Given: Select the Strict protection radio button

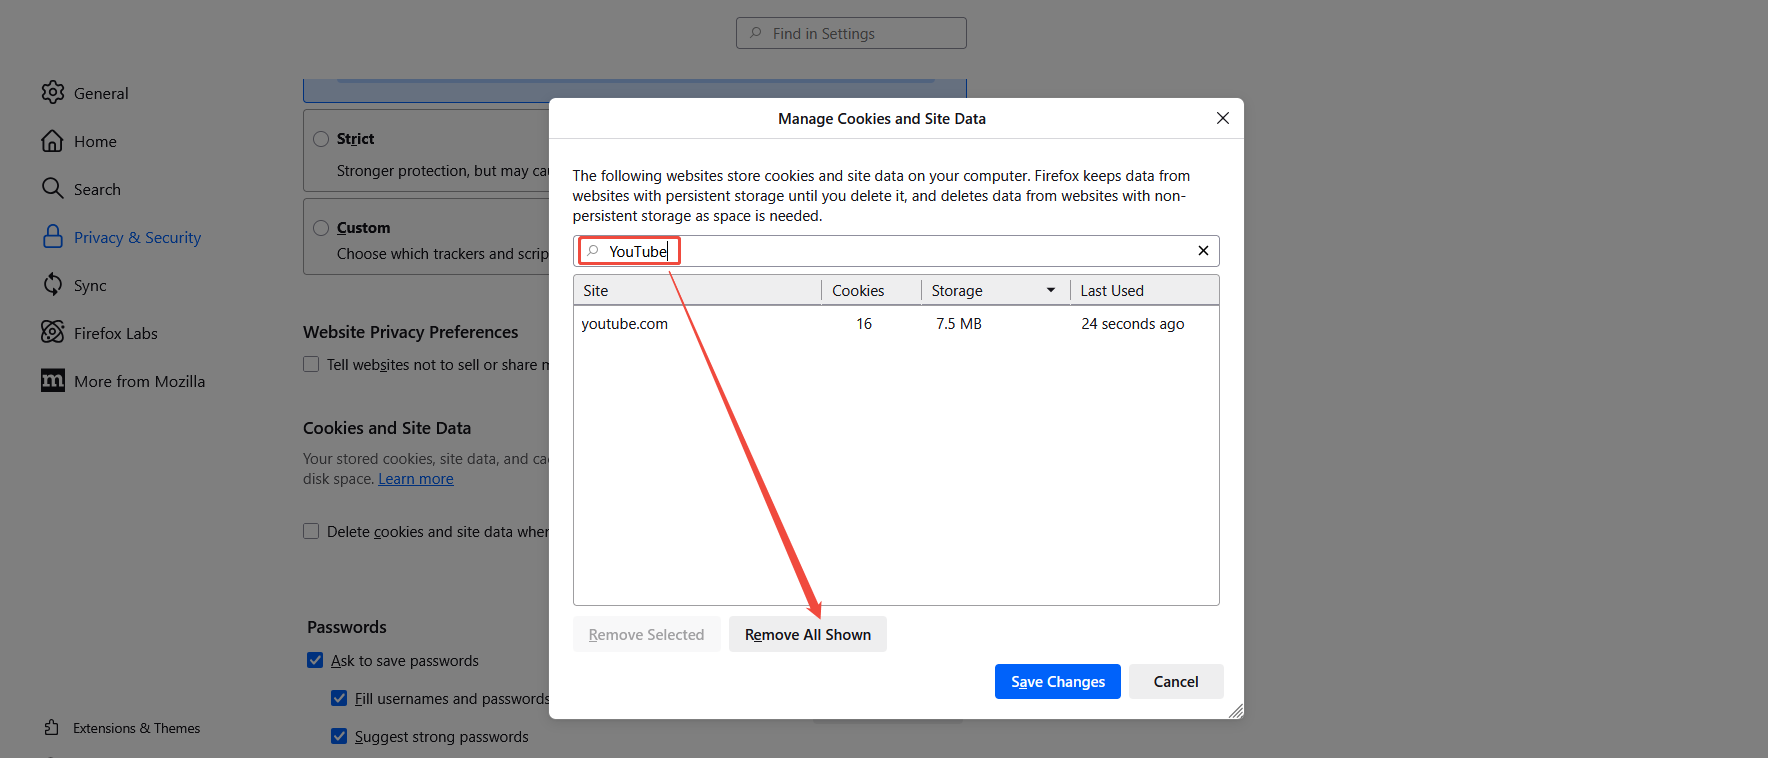Looking at the screenshot, I should tap(321, 139).
